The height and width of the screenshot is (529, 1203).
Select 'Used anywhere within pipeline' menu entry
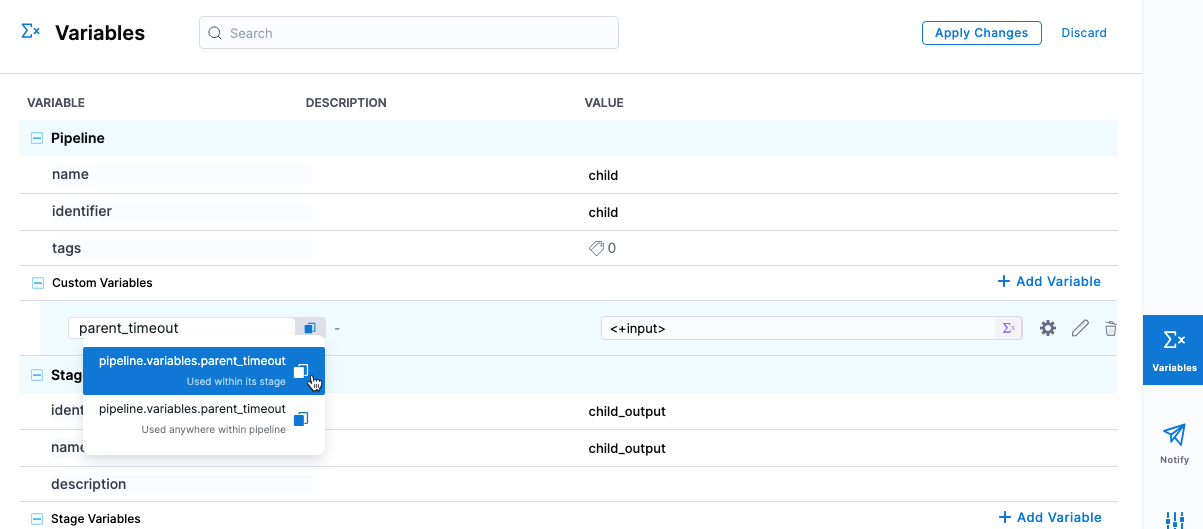[190, 418]
